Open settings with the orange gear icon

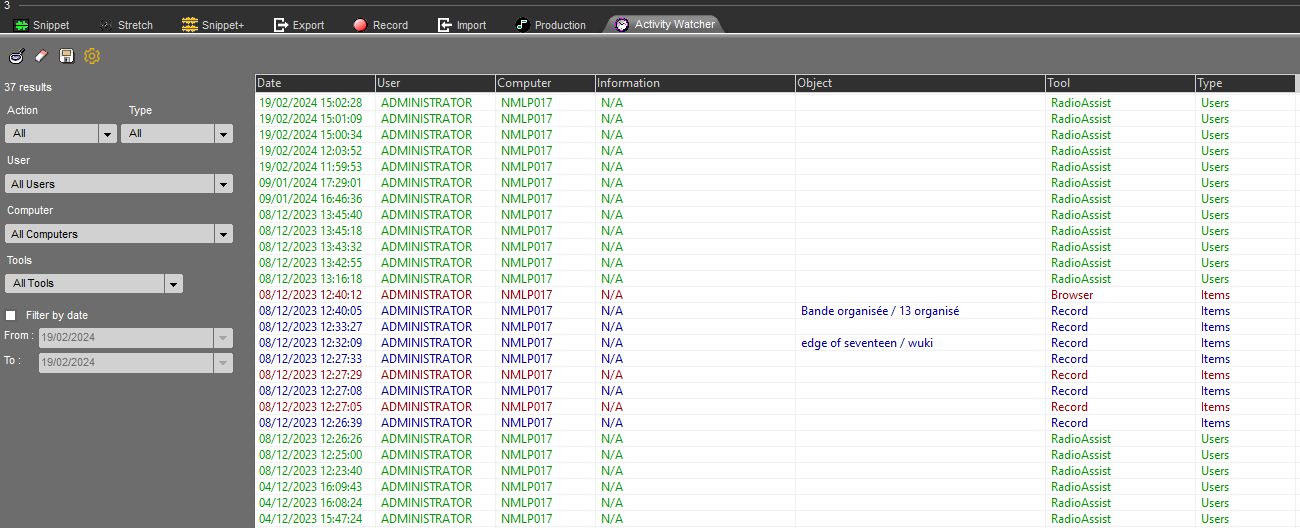pyautogui.click(x=92, y=57)
